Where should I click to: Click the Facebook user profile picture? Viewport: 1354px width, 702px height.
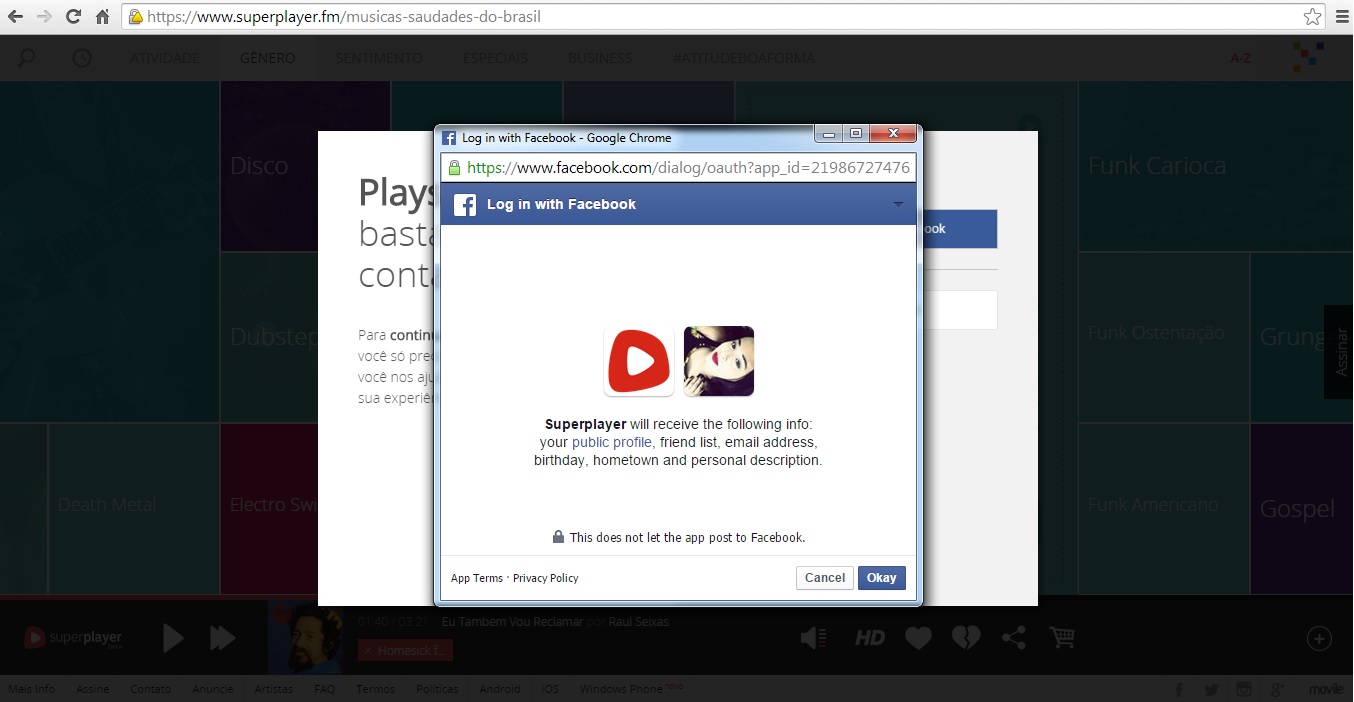(x=718, y=361)
